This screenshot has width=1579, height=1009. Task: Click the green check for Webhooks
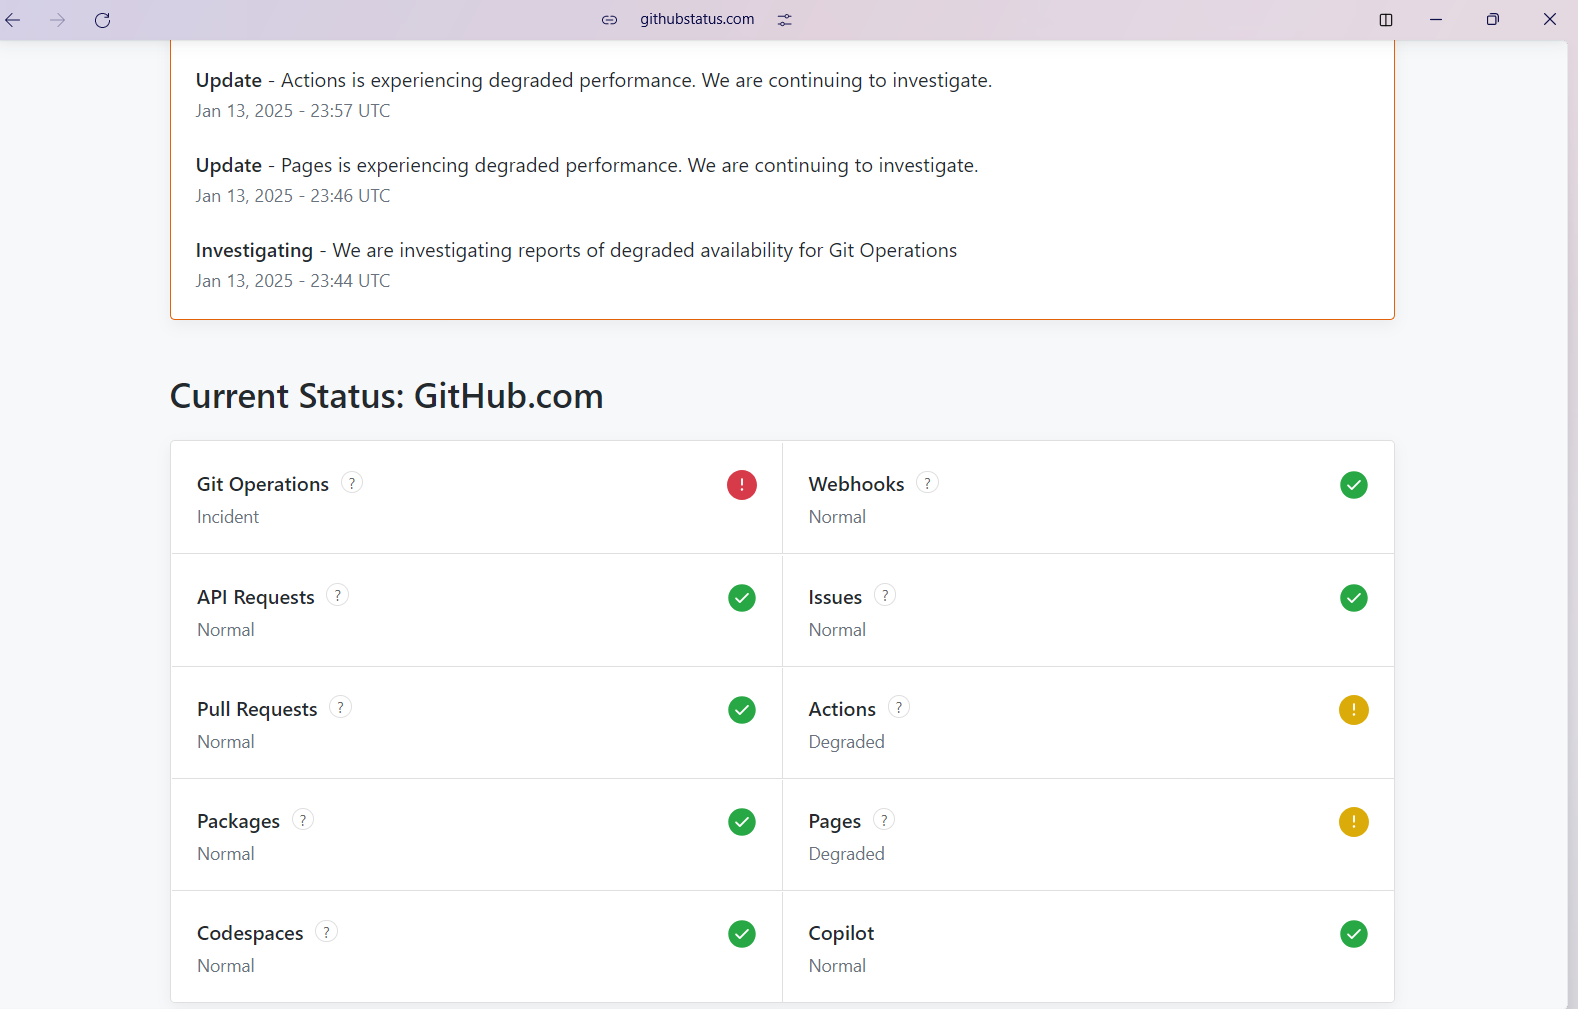coord(1354,485)
